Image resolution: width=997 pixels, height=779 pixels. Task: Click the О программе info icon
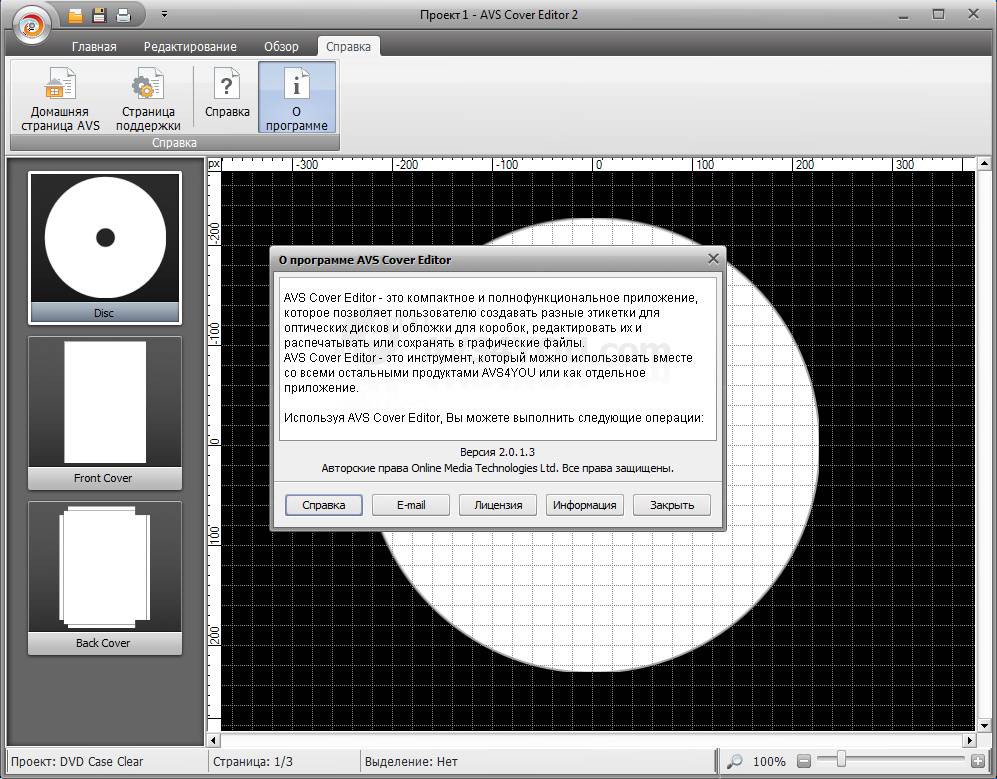[x=297, y=100]
